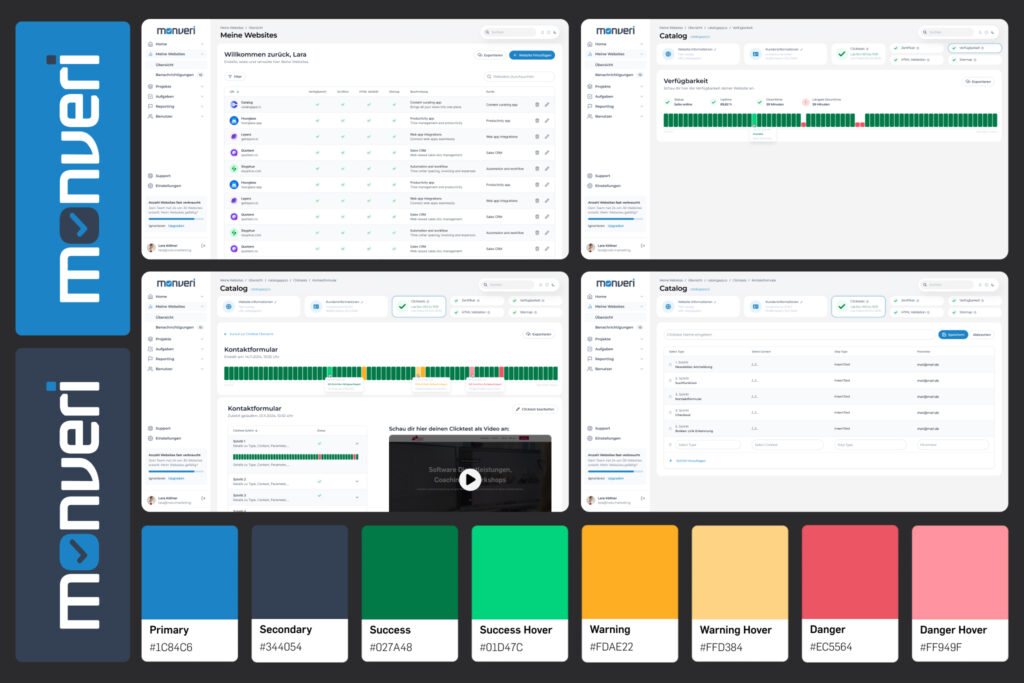
Task: Click Upgraden link in Meine Websites screen
Action: tap(176, 226)
